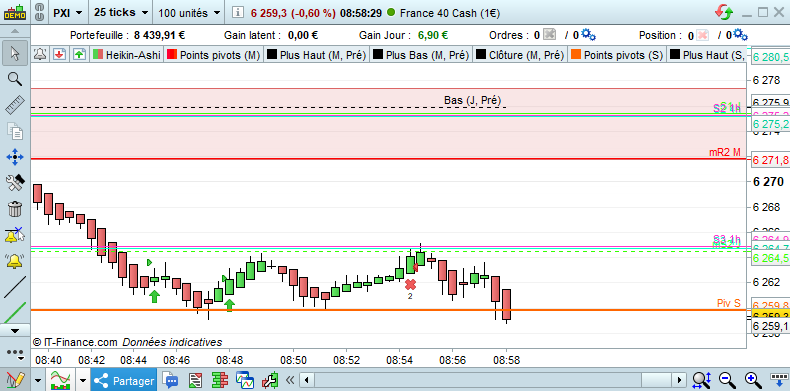Click the small bell icon in indicator bar
This screenshot has width=790, height=391.
[x=39, y=54]
